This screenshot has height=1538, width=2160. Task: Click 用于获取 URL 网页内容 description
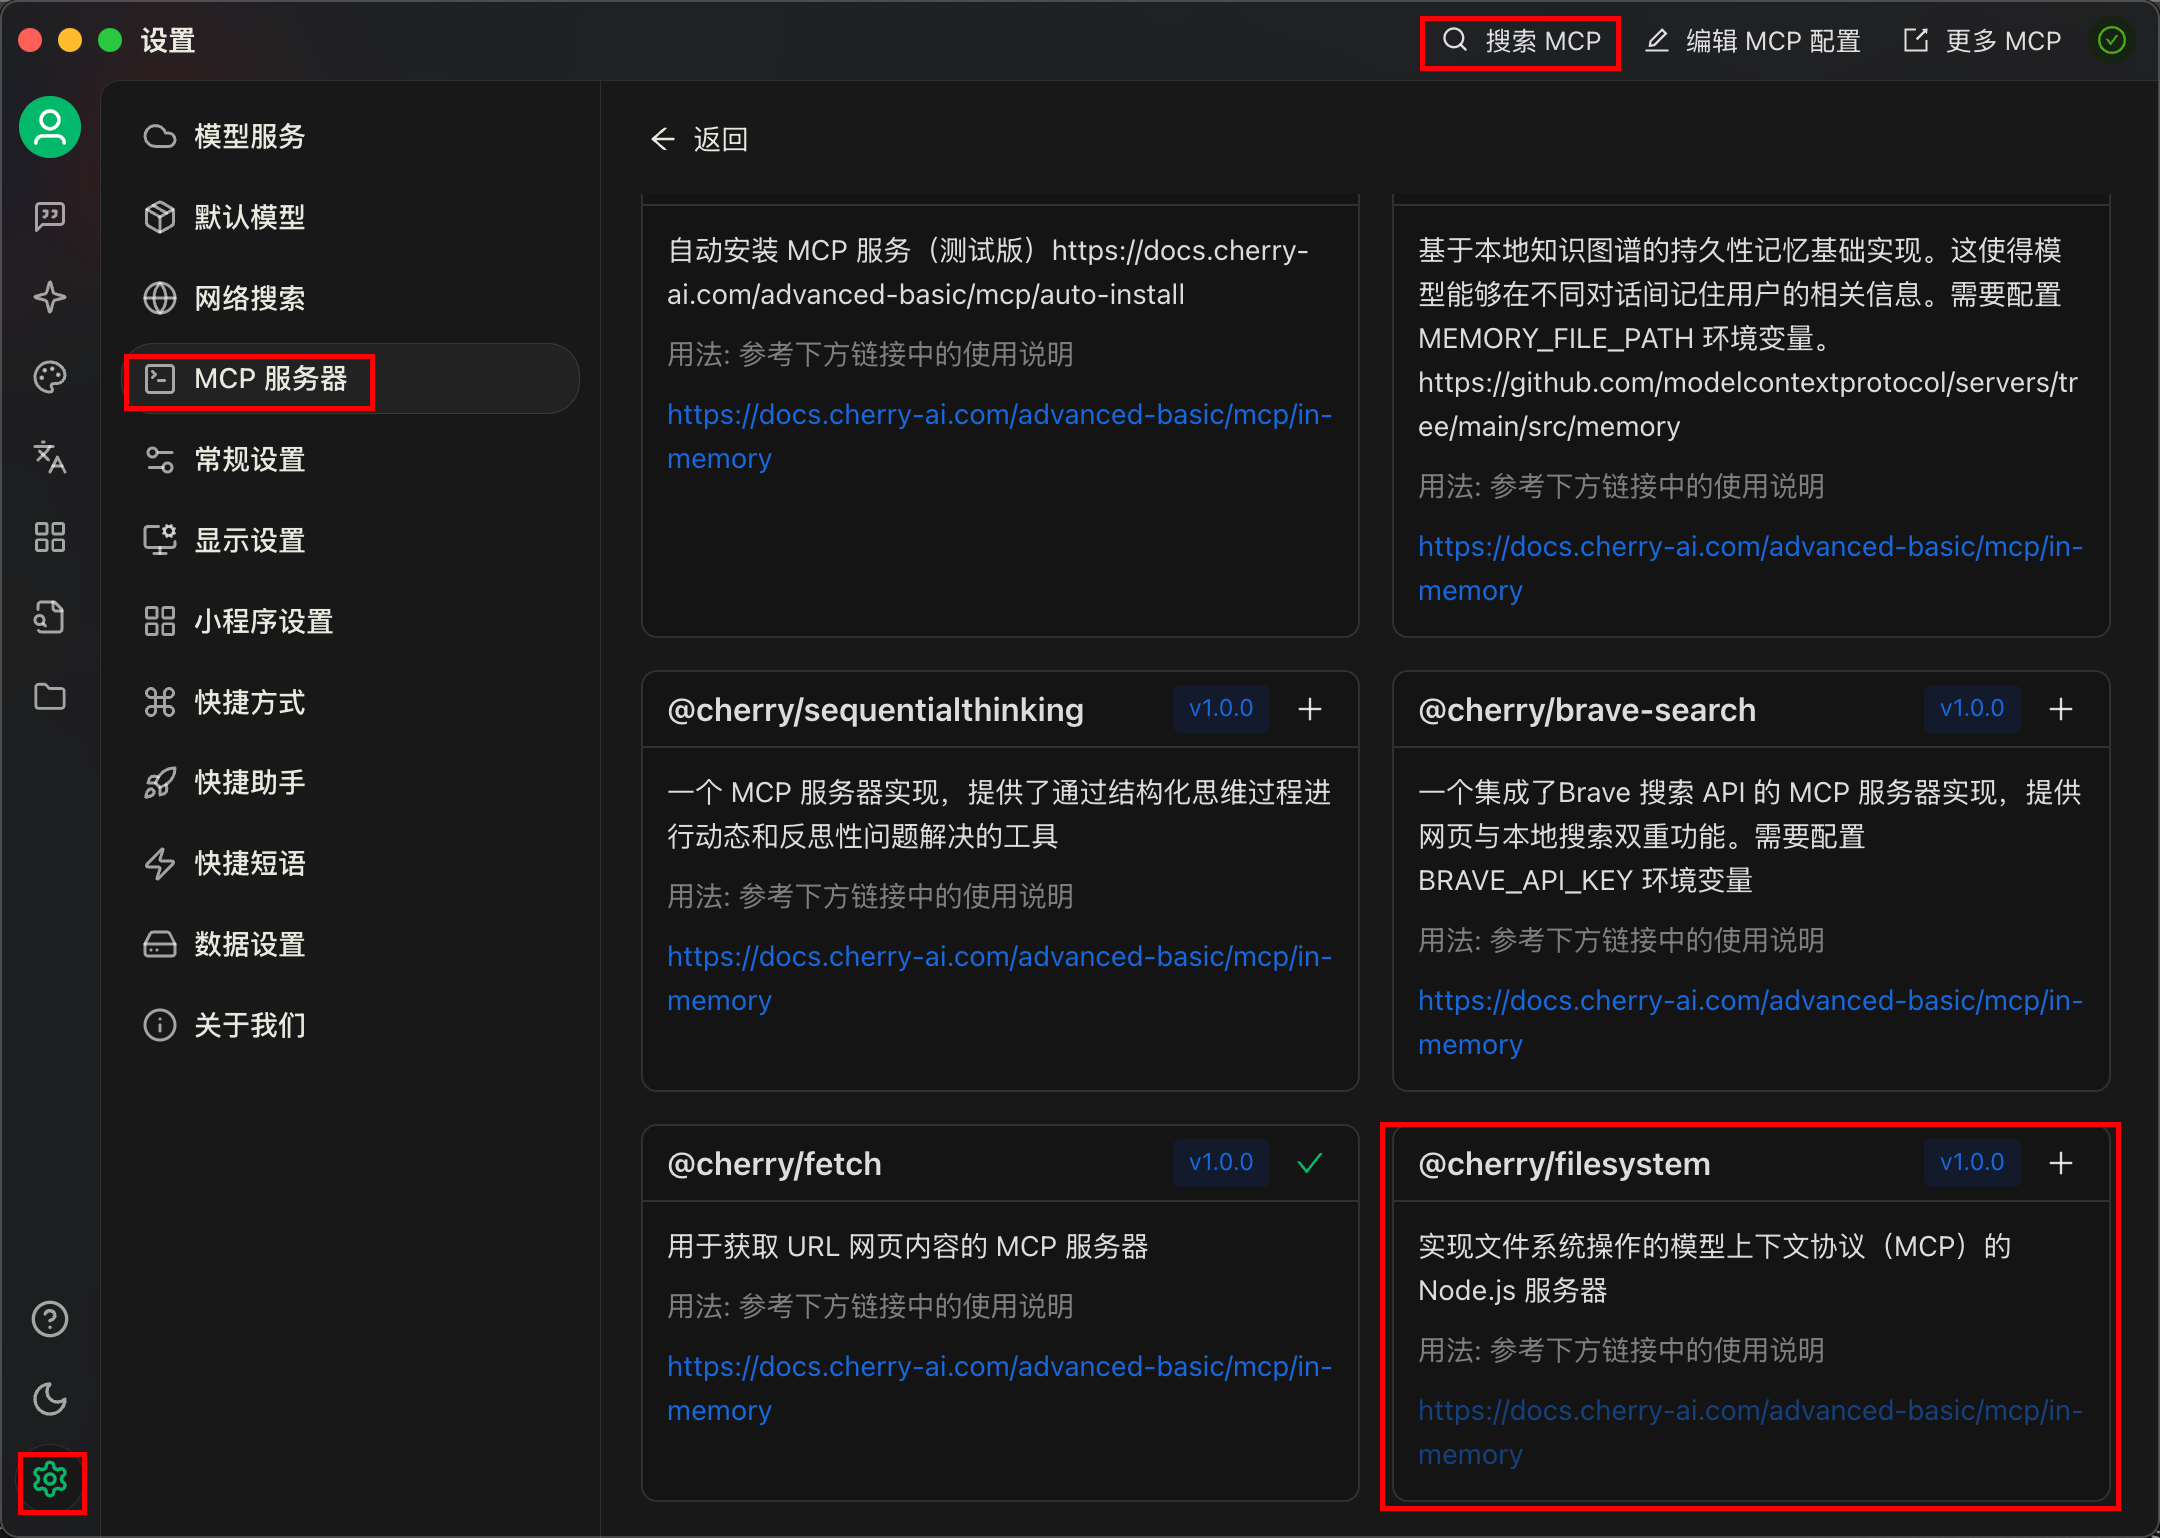point(908,1247)
